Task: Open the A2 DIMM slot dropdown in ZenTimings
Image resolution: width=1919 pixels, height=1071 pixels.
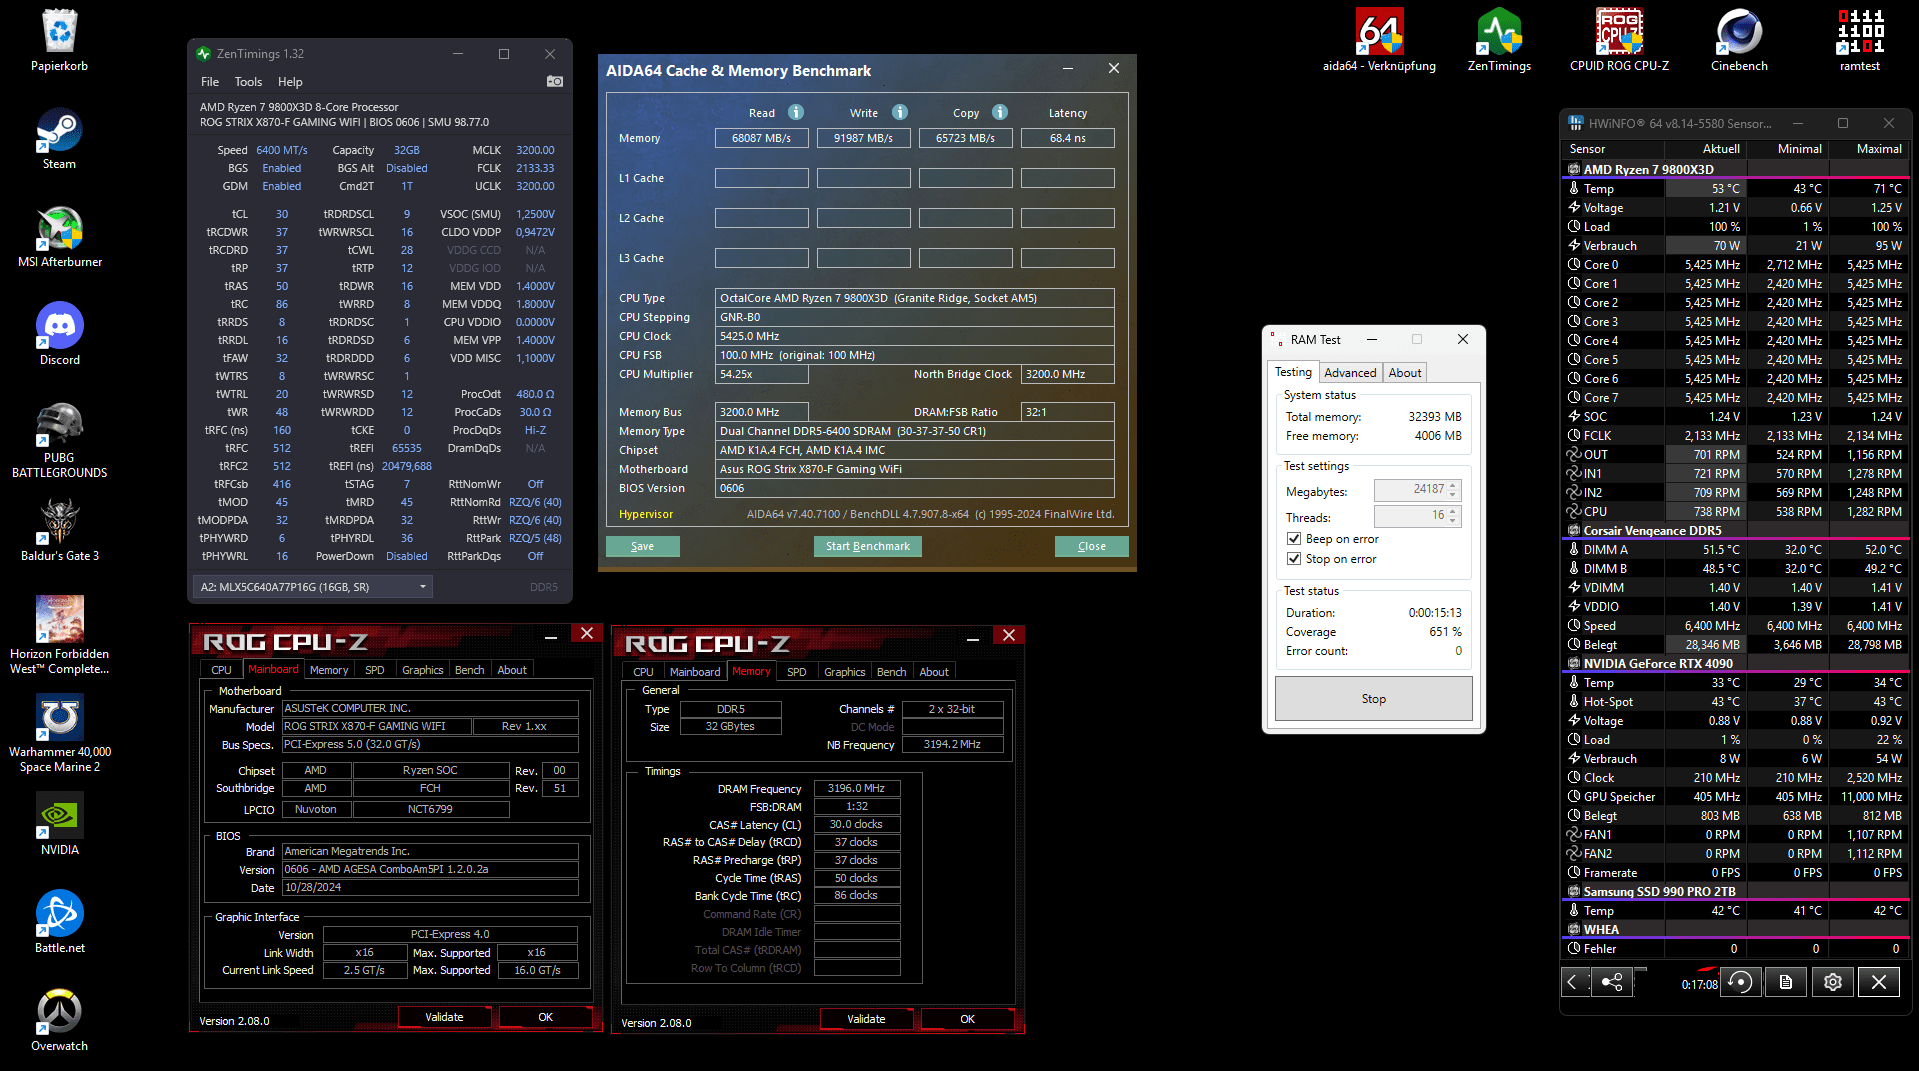Action: (x=313, y=587)
